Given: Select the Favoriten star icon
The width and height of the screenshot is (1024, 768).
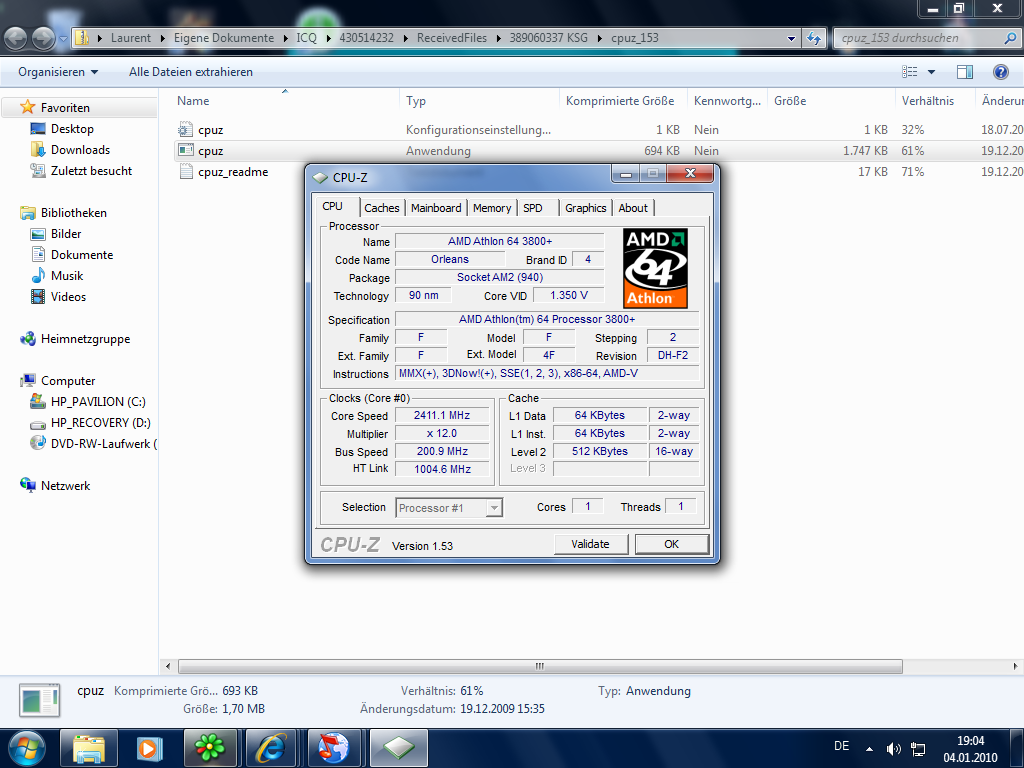Looking at the screenshot, I should pos(27,107).
